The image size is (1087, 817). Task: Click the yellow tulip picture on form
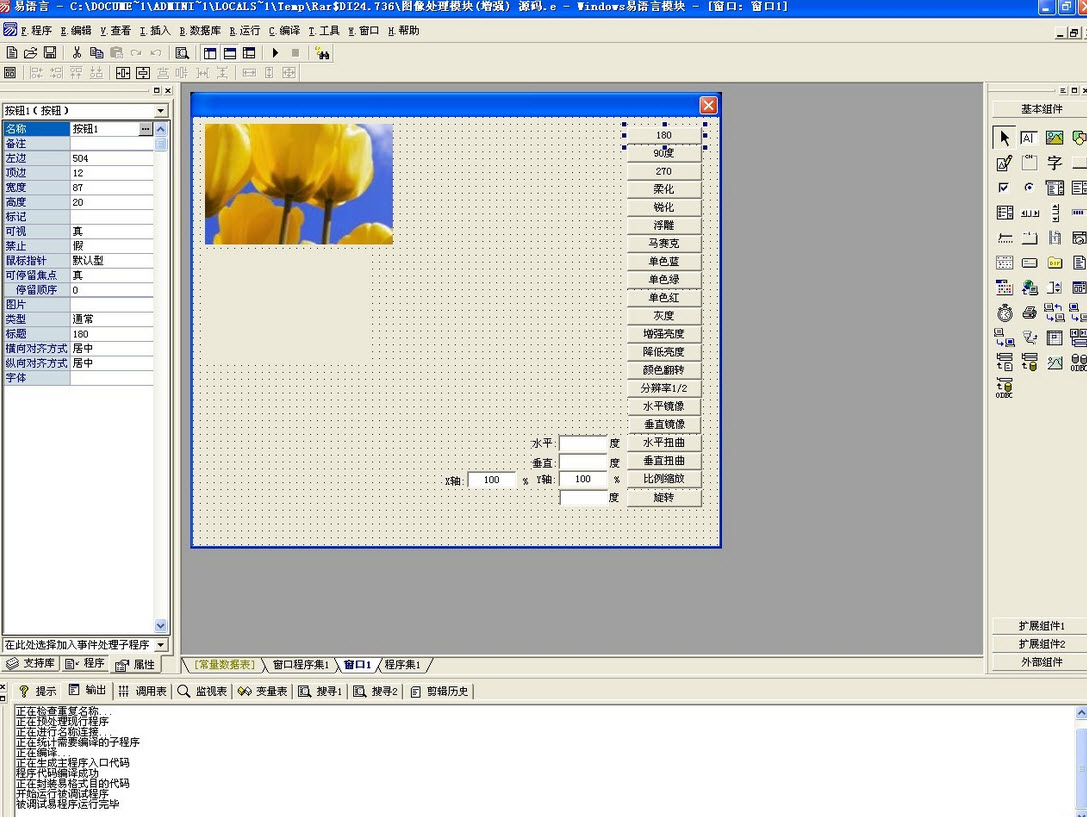tap(298, 184)
